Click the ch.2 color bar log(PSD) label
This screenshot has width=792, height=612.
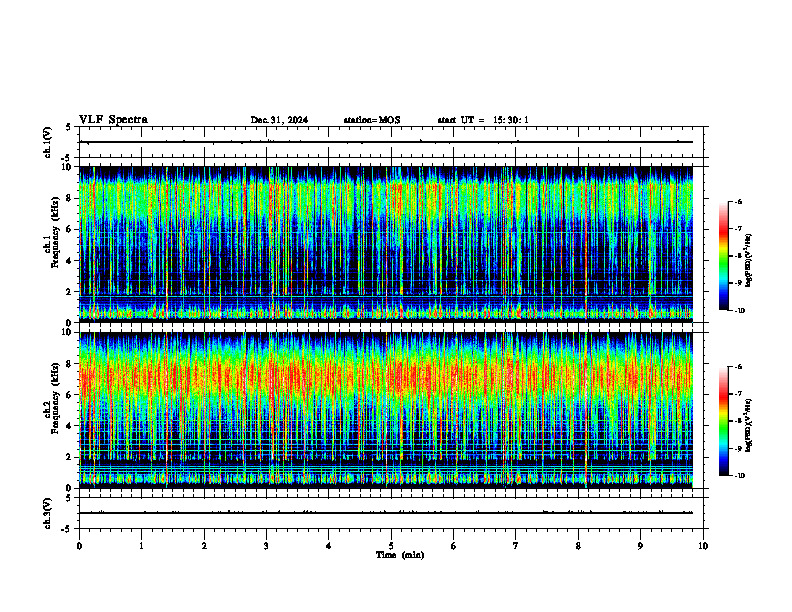tap(749, 425)
